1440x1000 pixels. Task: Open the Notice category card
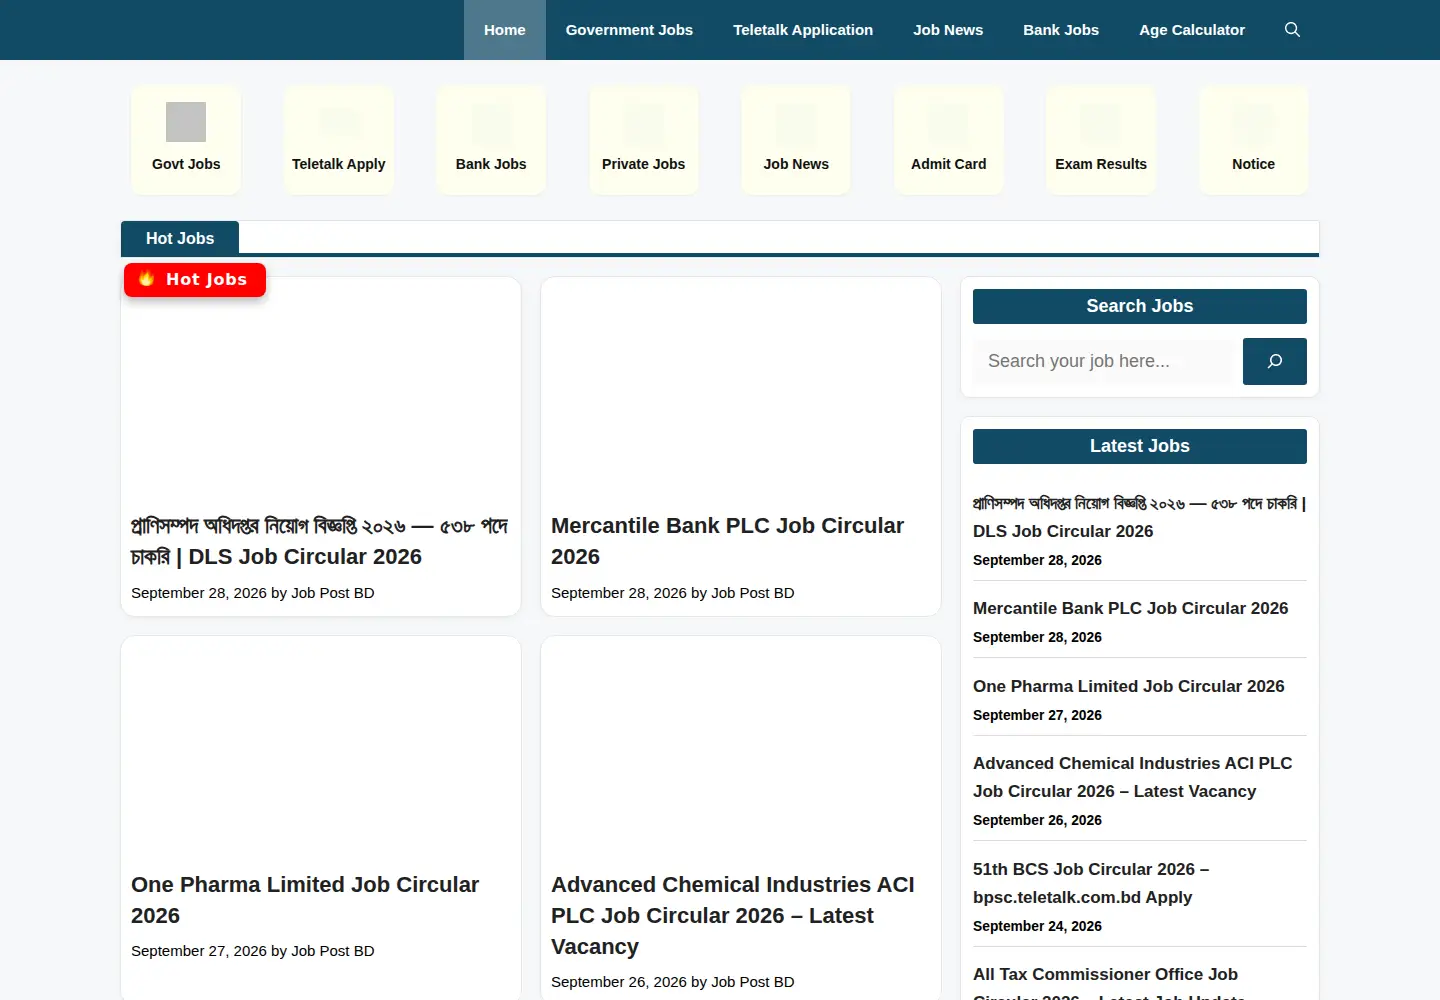tap(1254, 140)
